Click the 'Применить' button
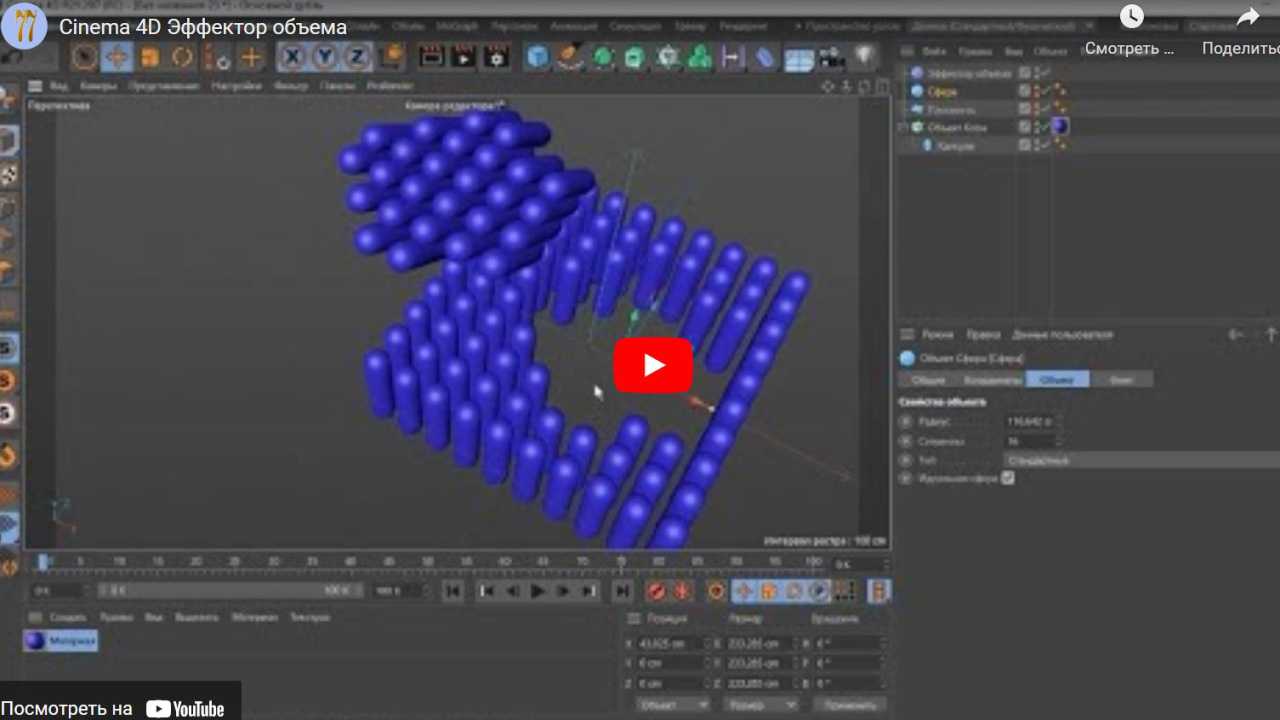Viewport: 1280px width, 720px height. (849, 704)
